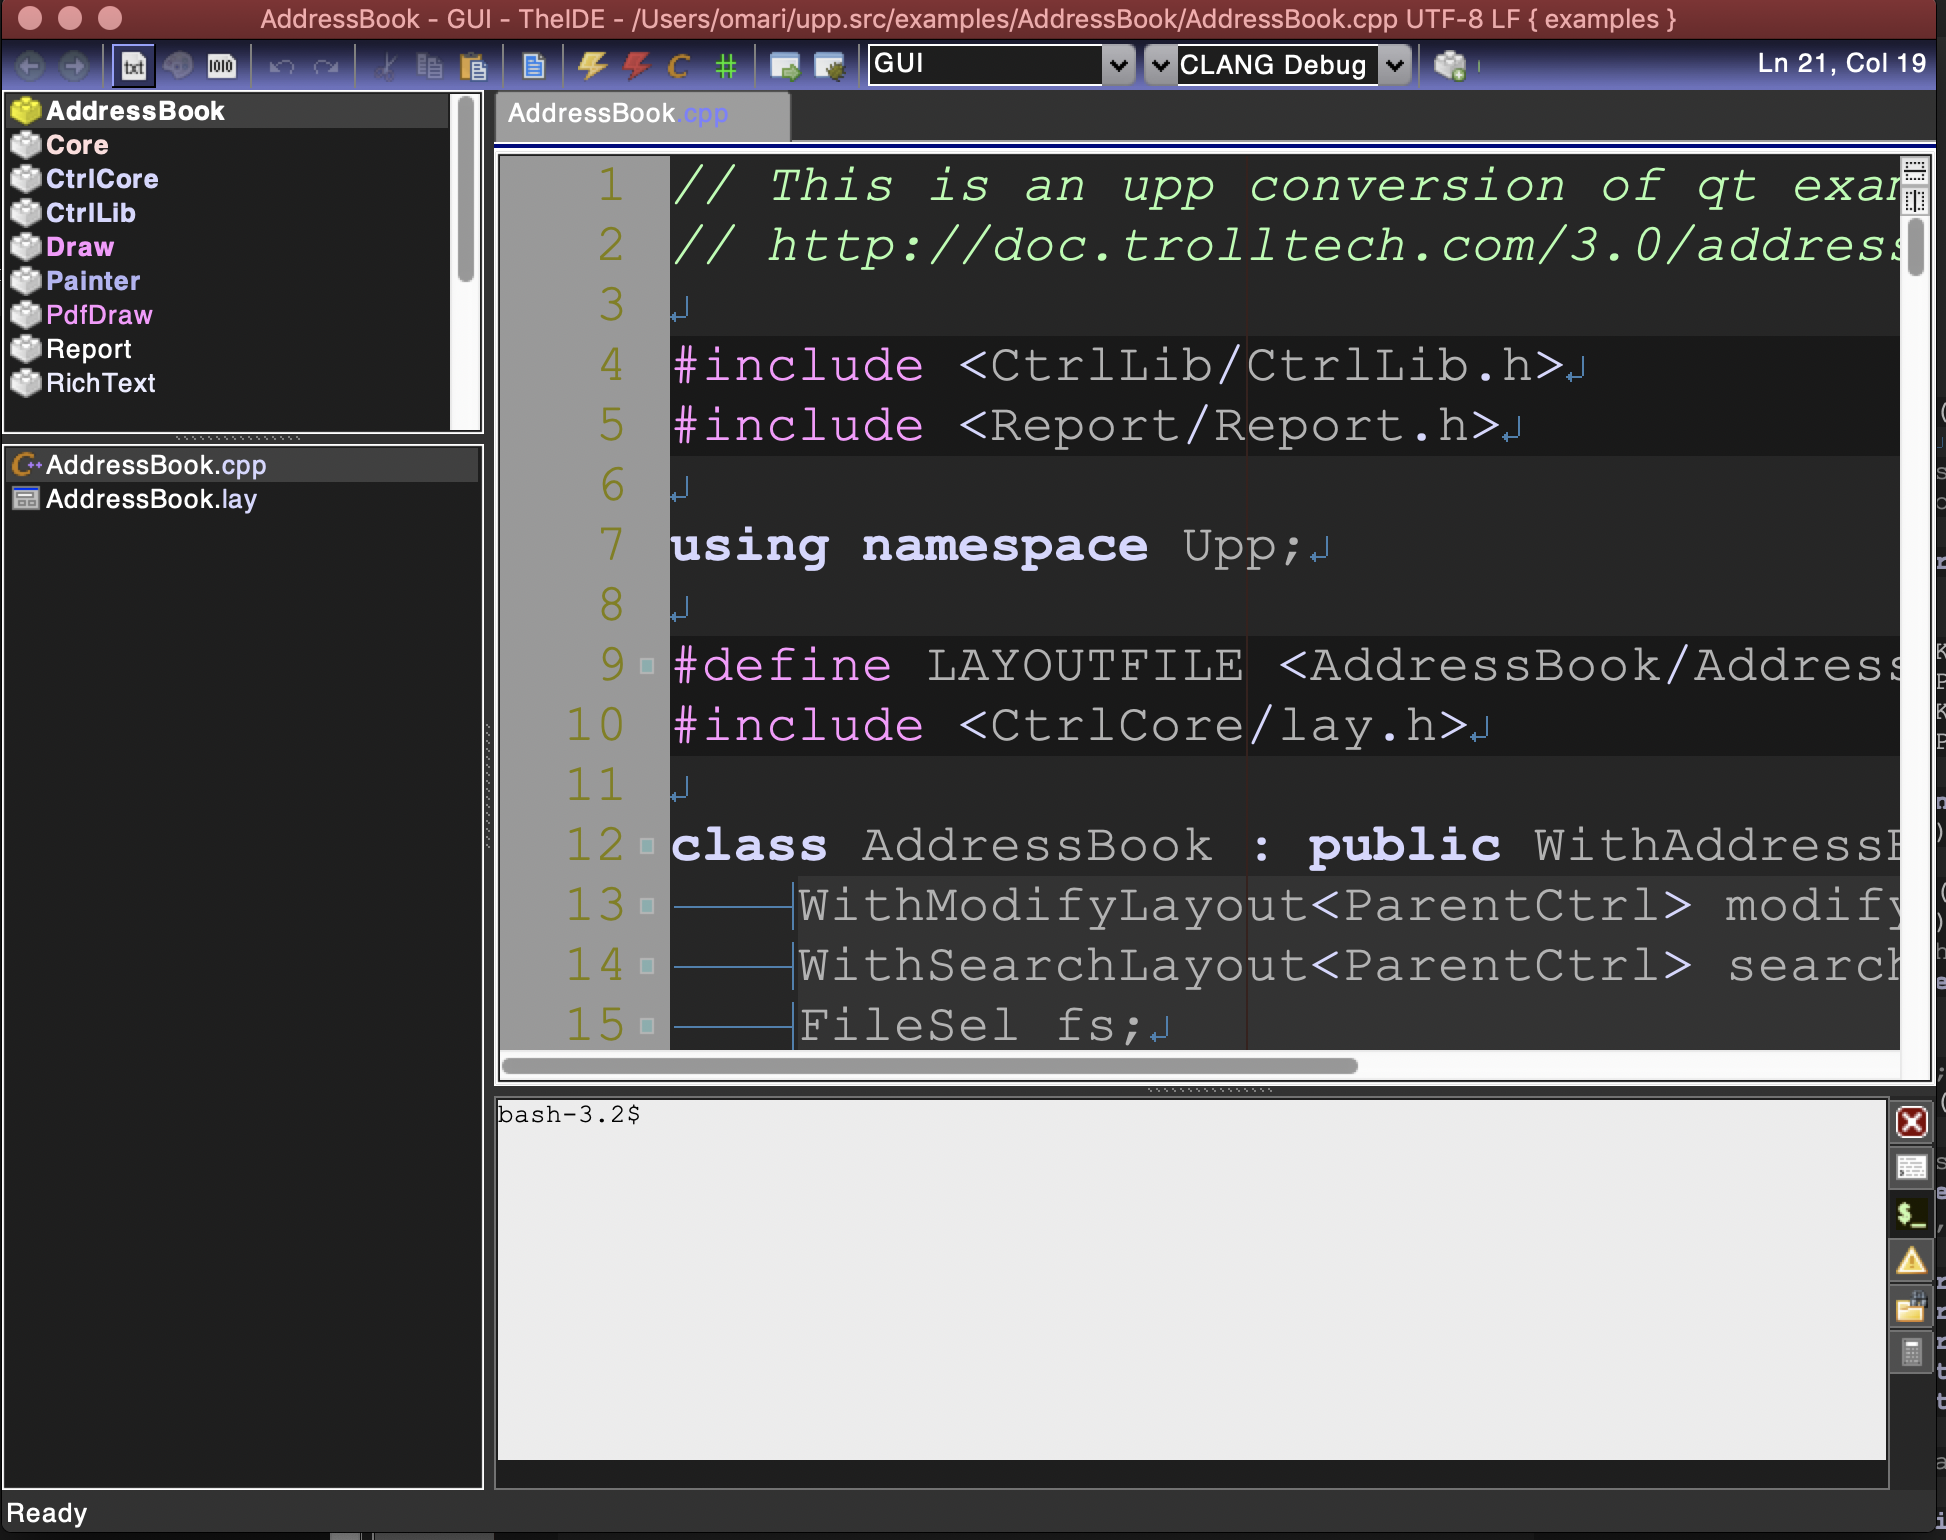Click the Debug window with bug icon
The height and width of the screenshot is (1540, 1946).
click(x=830, y=66)
